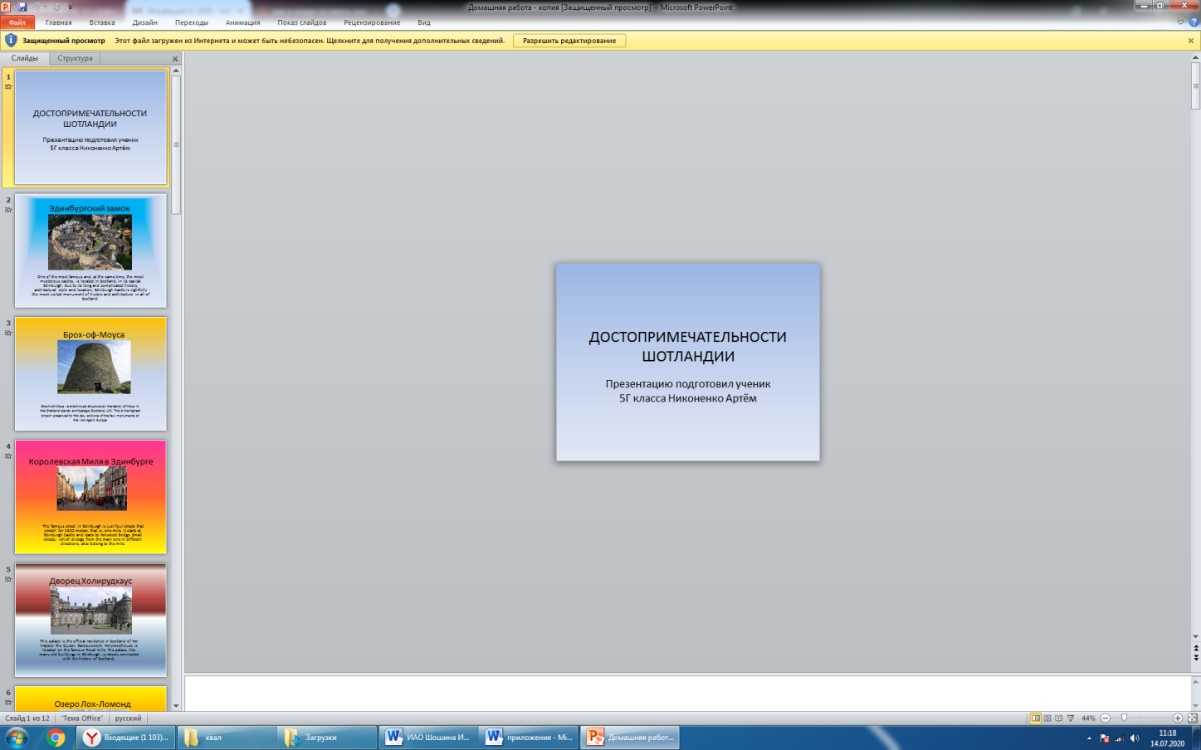Minimize the ribbon with the caret icon
The height and width of the screenshot is (750, 1201).
[x=1180, y=22]
